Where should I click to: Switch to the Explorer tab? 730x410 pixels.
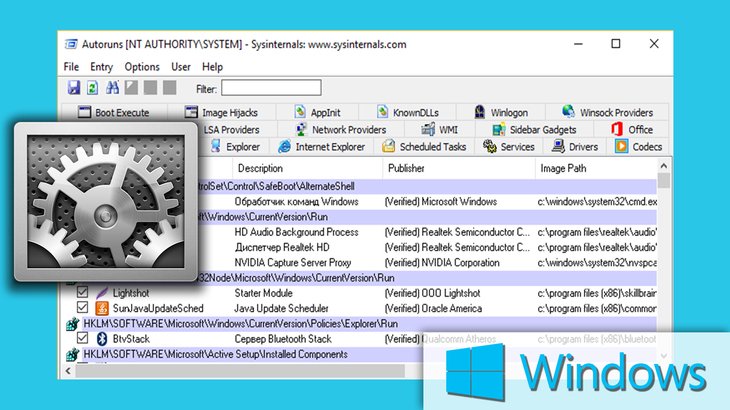[235, 147]
